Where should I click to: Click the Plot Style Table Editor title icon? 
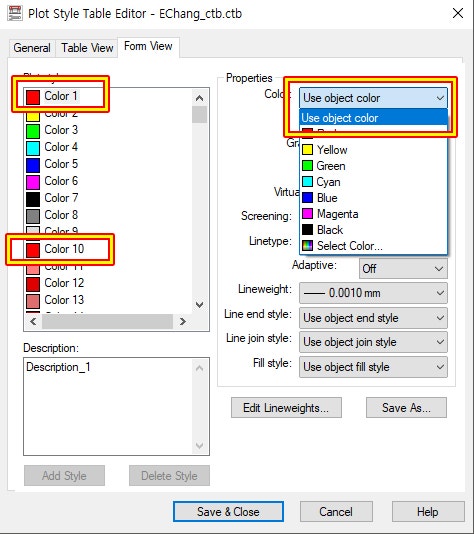click(x=15, y=13)
